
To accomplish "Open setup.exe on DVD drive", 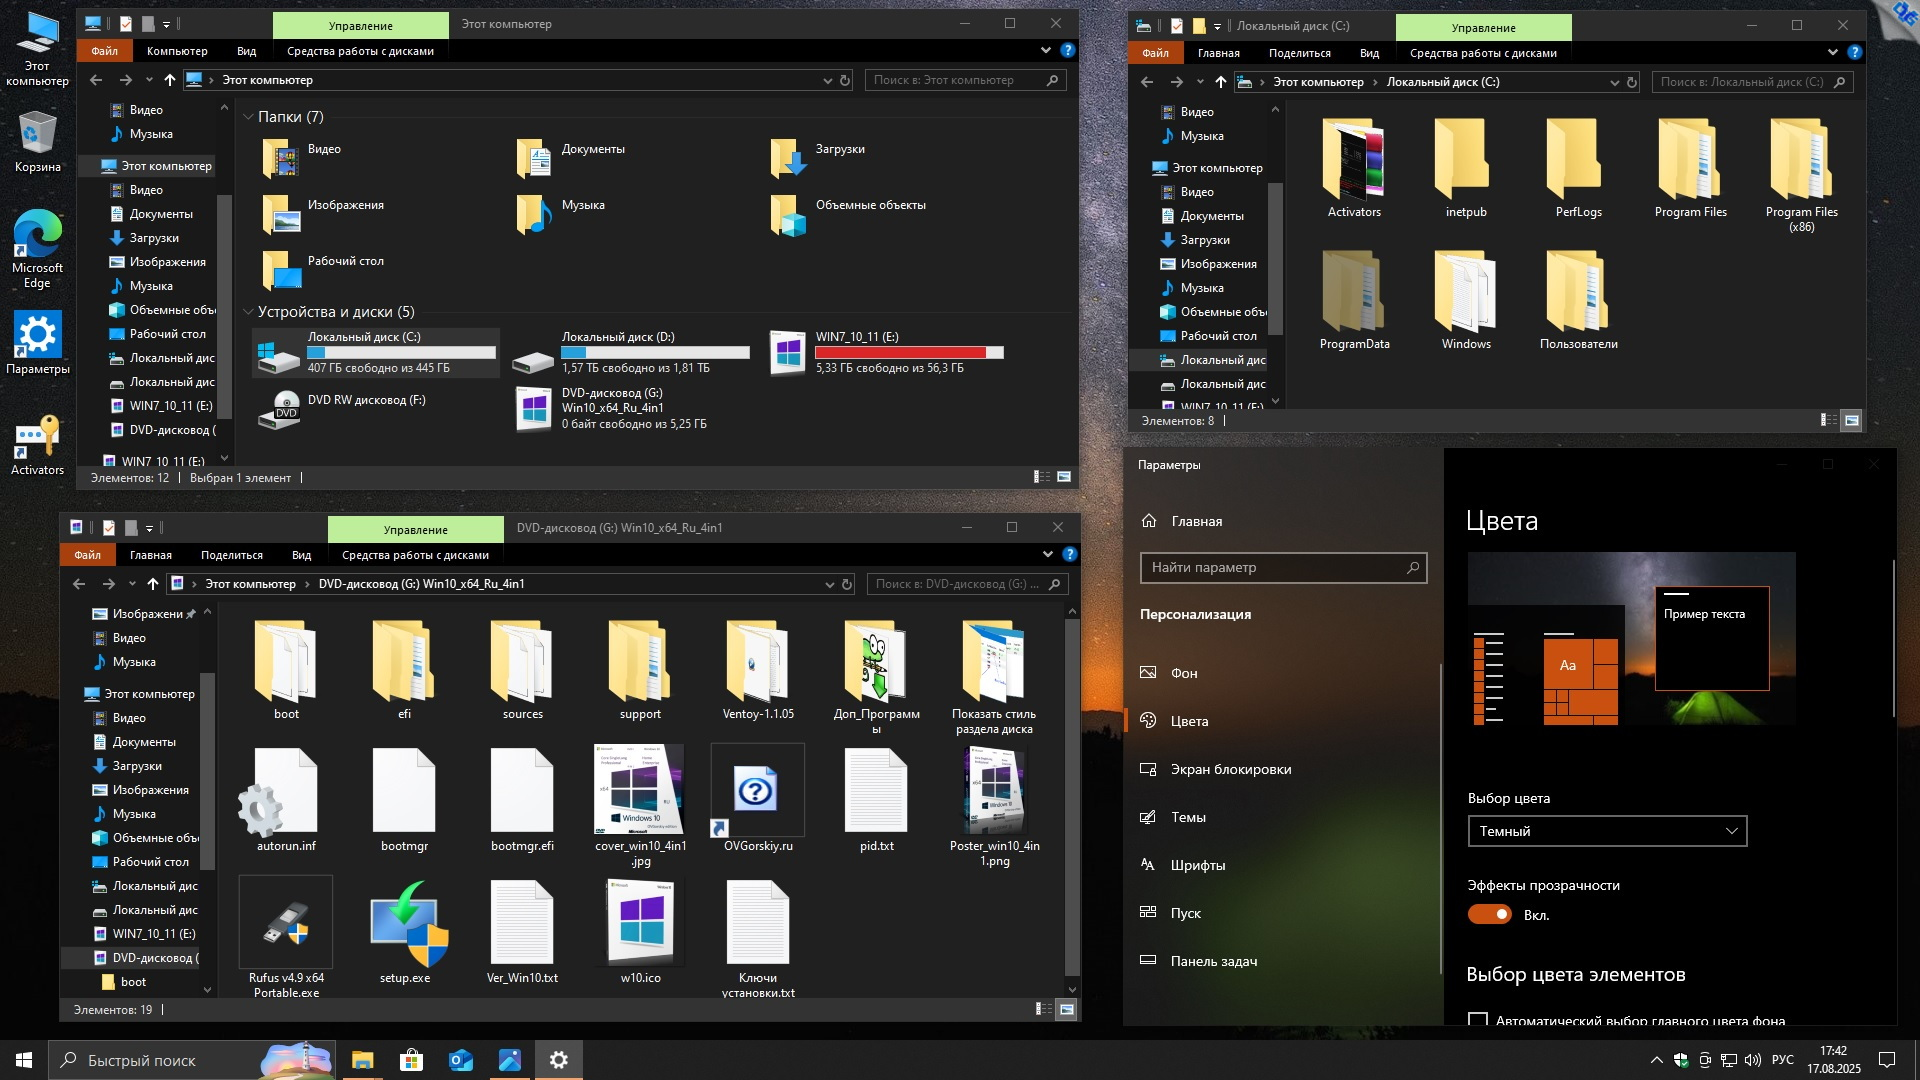I will tap(405, 922).
